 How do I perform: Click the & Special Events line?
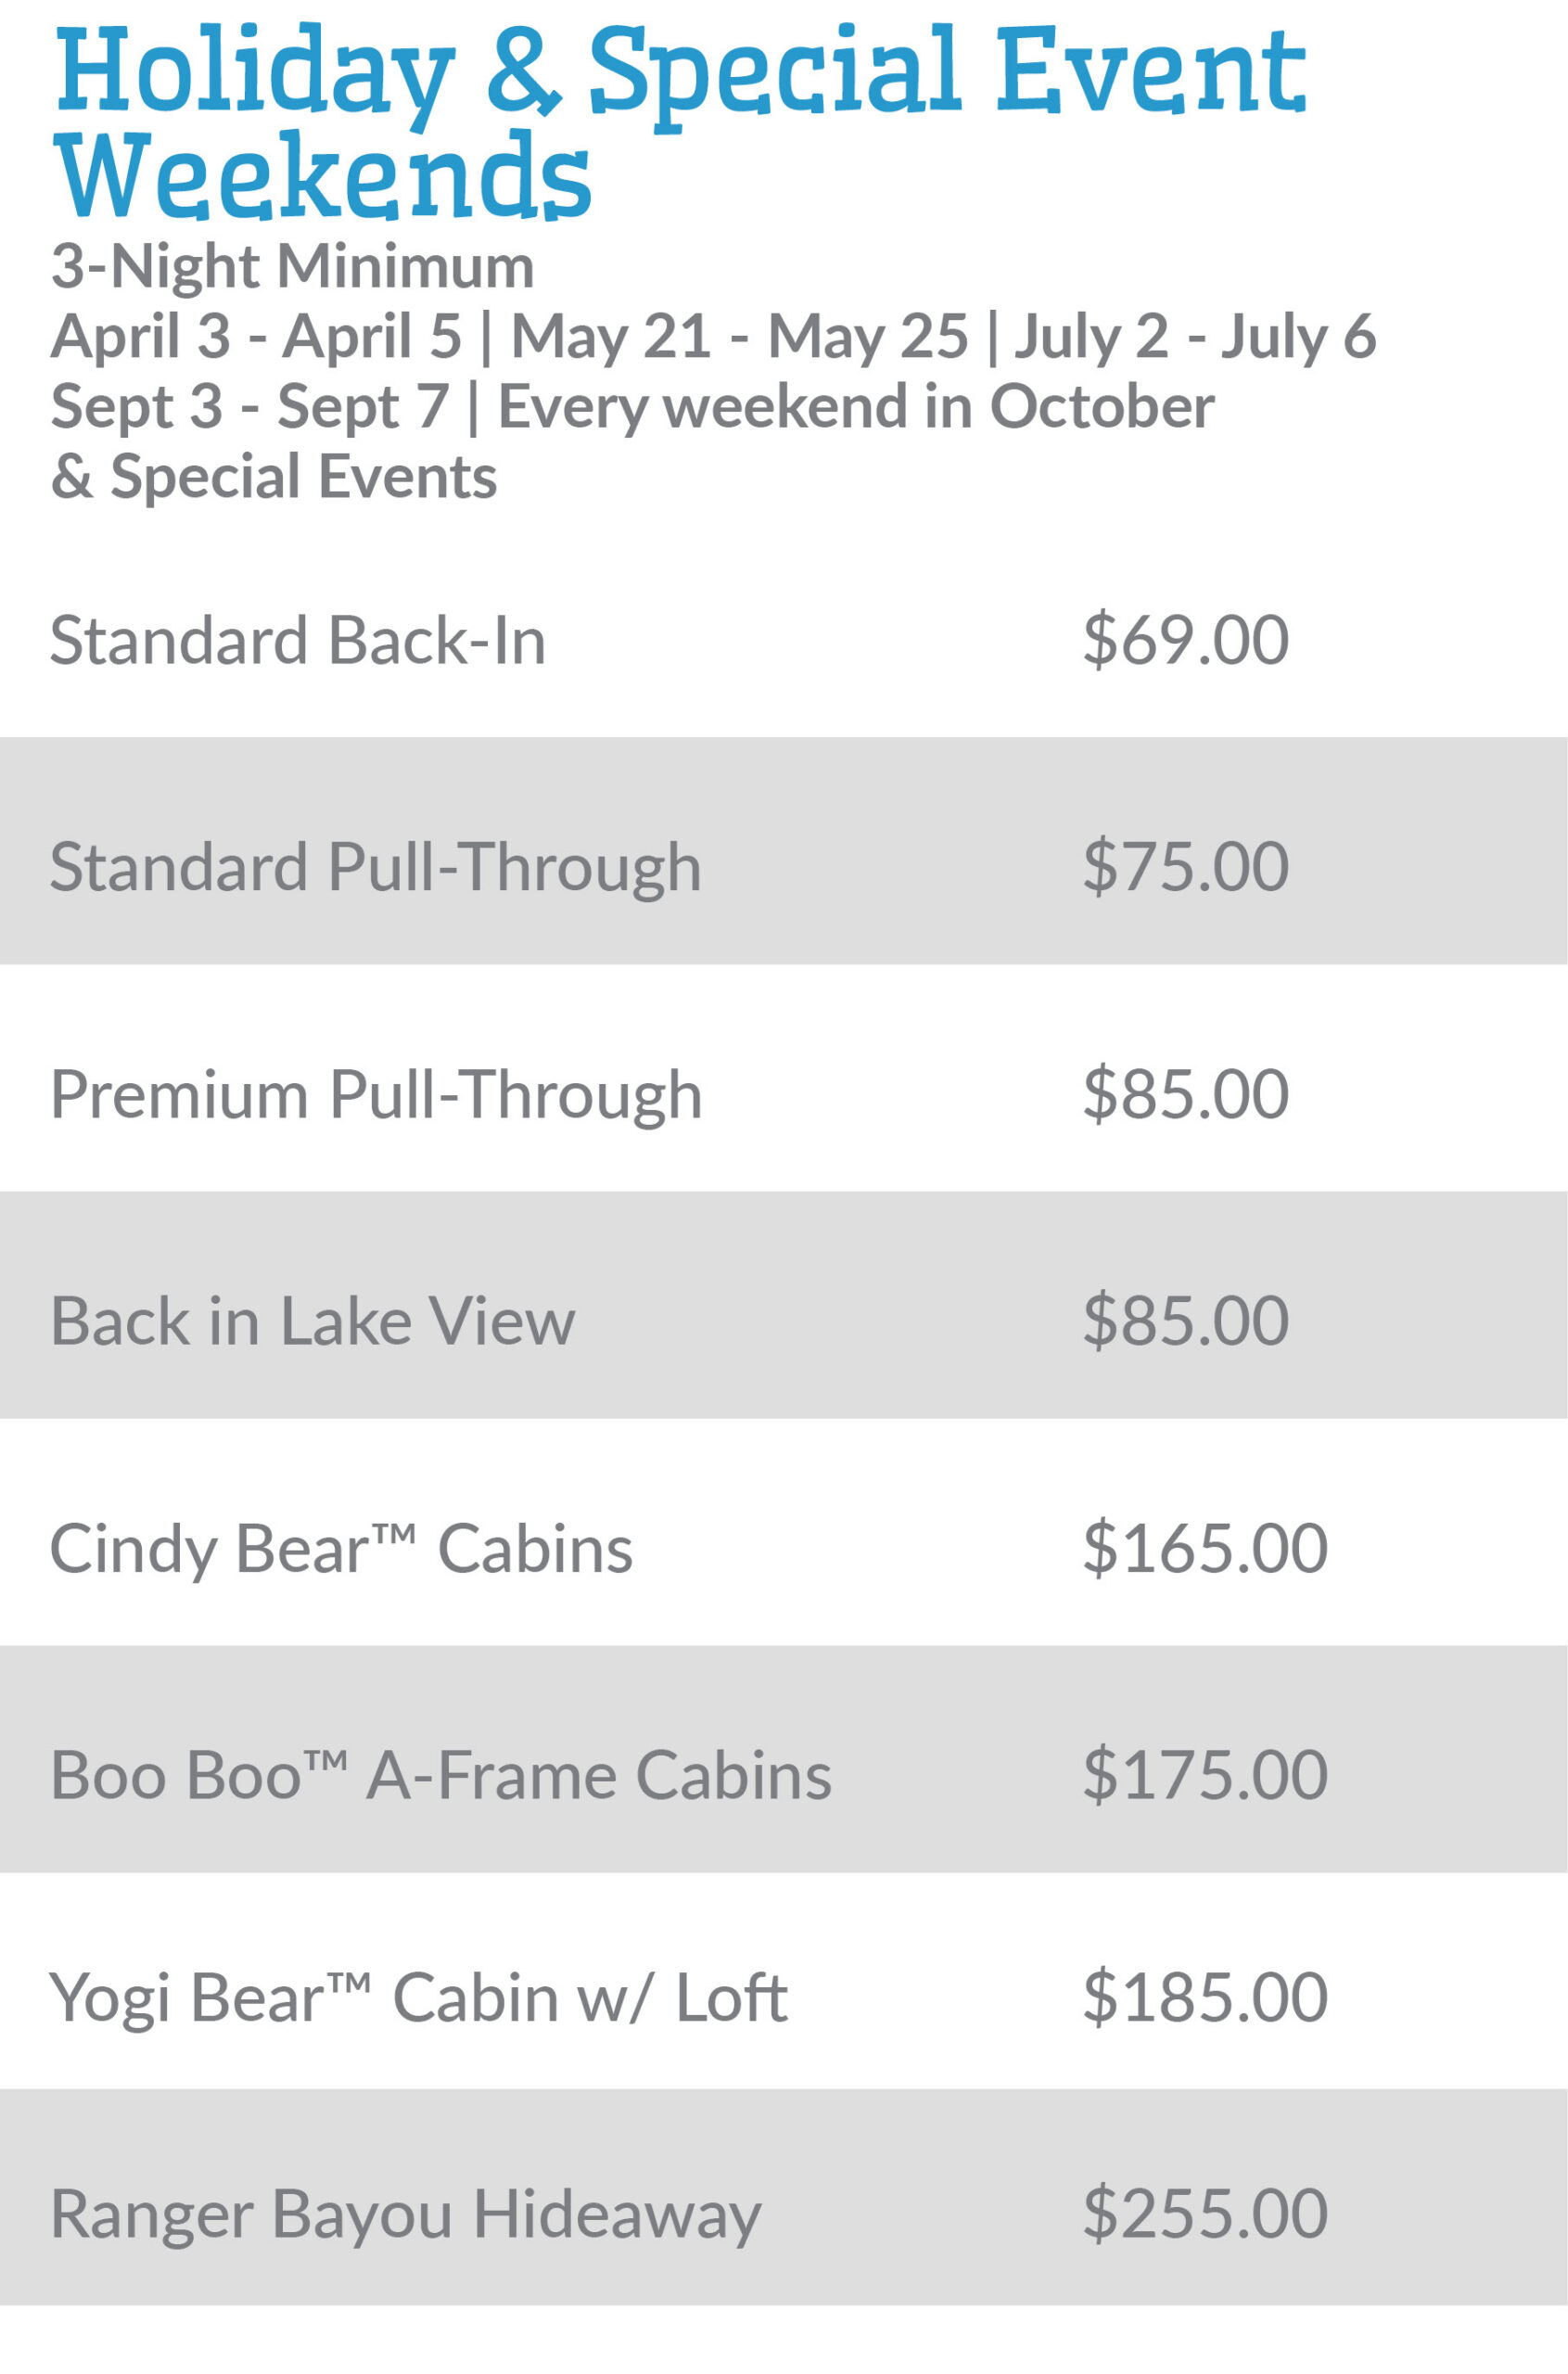(x=274, y=477)
